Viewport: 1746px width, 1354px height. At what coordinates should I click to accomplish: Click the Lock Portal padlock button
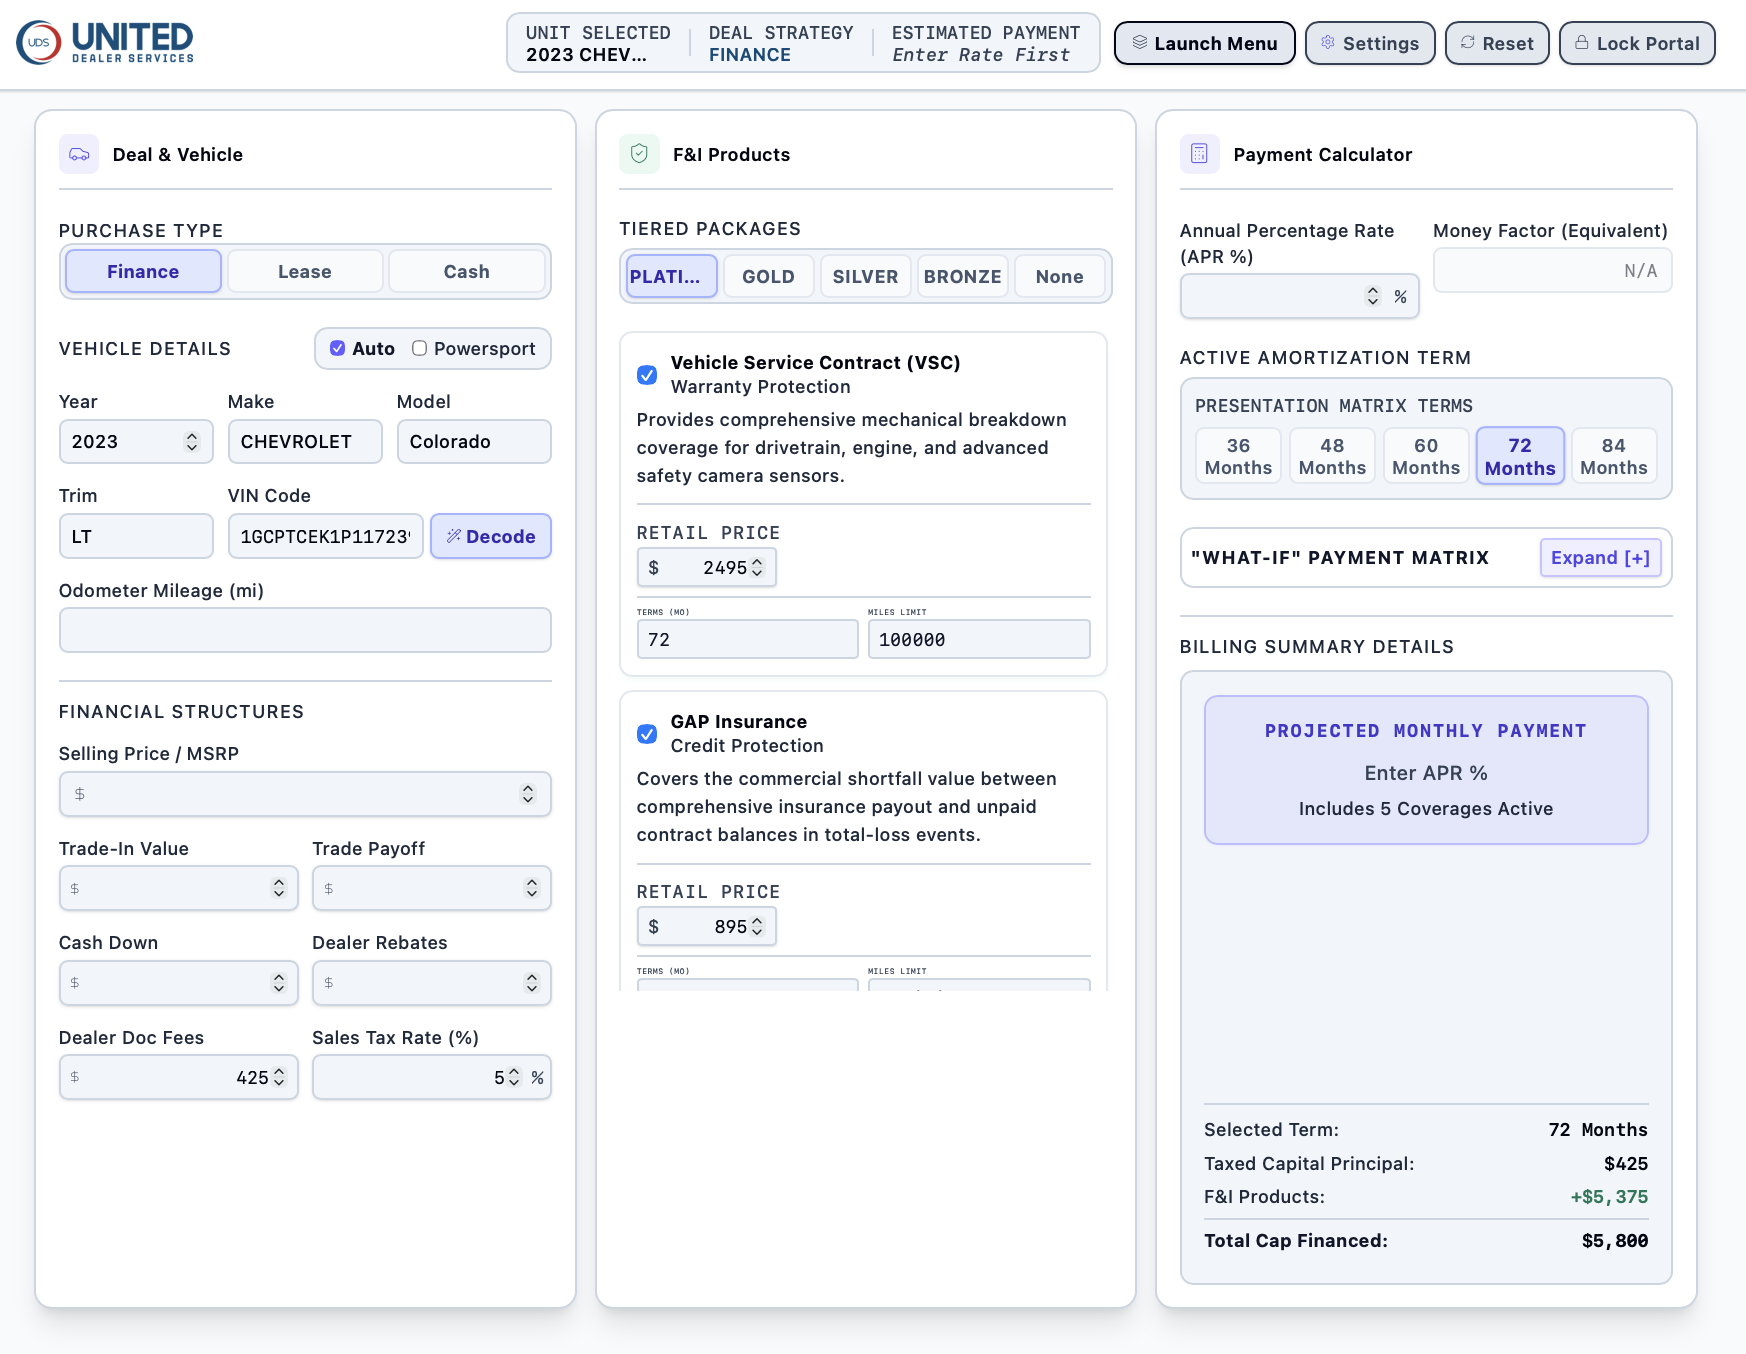pyautogui.click(x=1637, y=43)
